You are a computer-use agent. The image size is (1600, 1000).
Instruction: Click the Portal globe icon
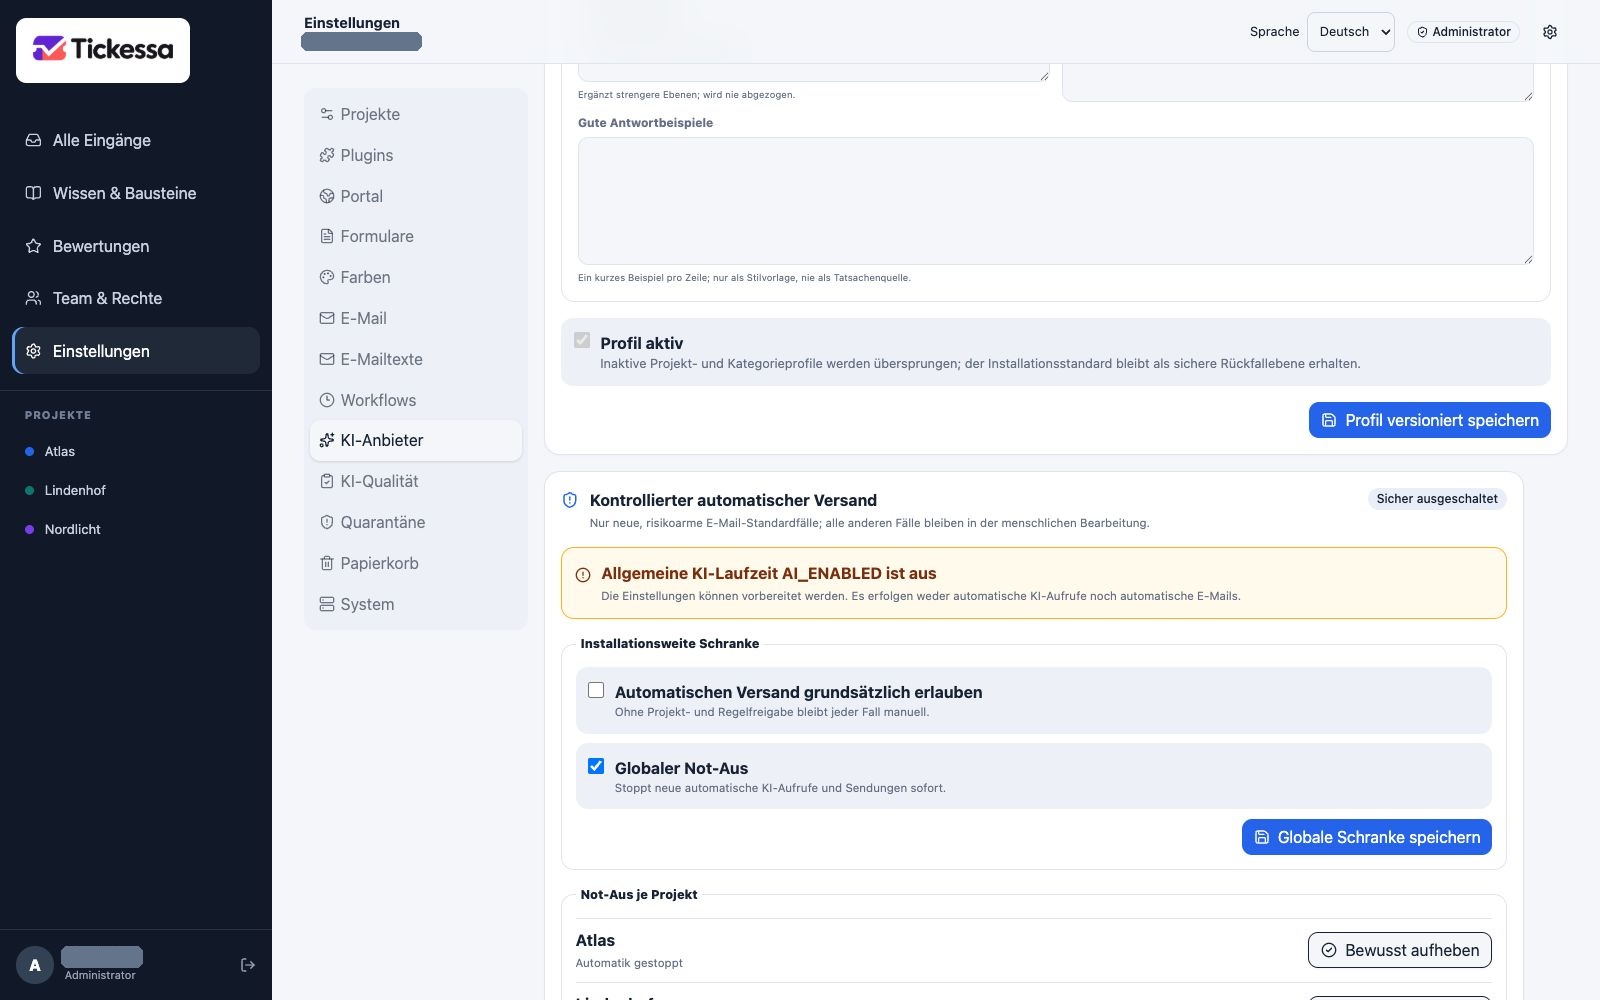327,196
